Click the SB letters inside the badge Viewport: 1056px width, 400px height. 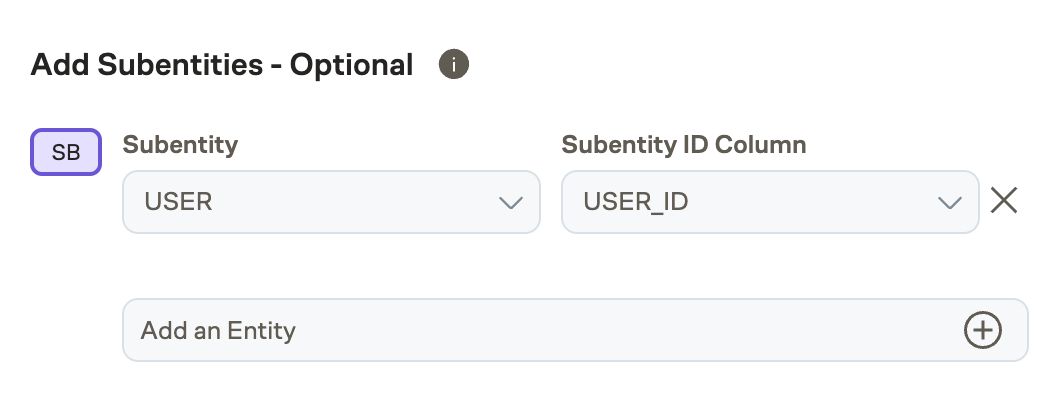click(x=66, y=154)
